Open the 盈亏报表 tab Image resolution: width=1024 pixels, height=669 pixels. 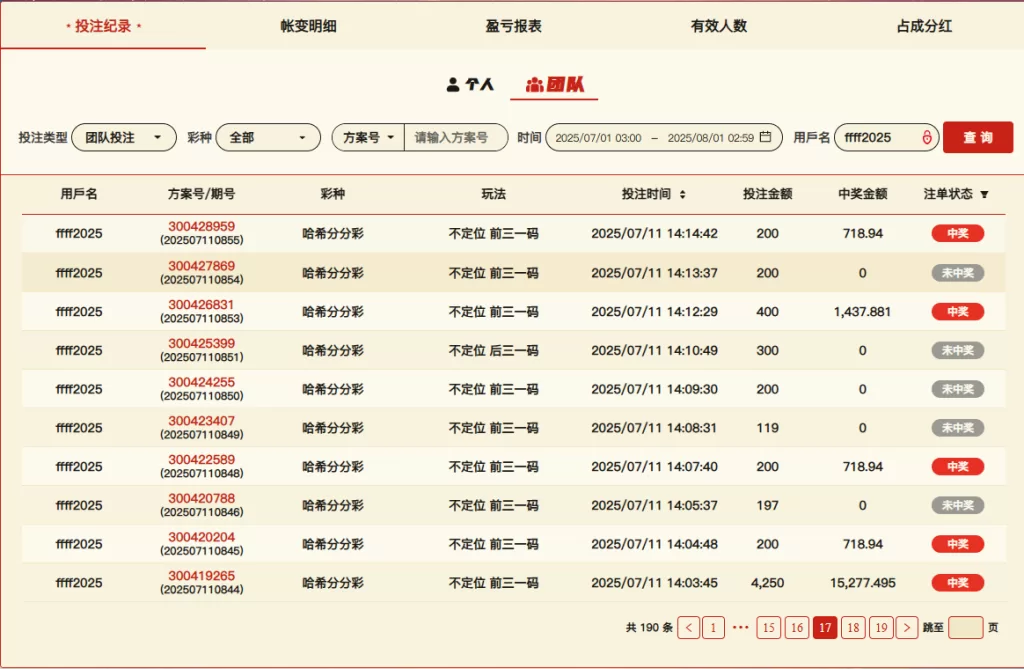(513, 26)
